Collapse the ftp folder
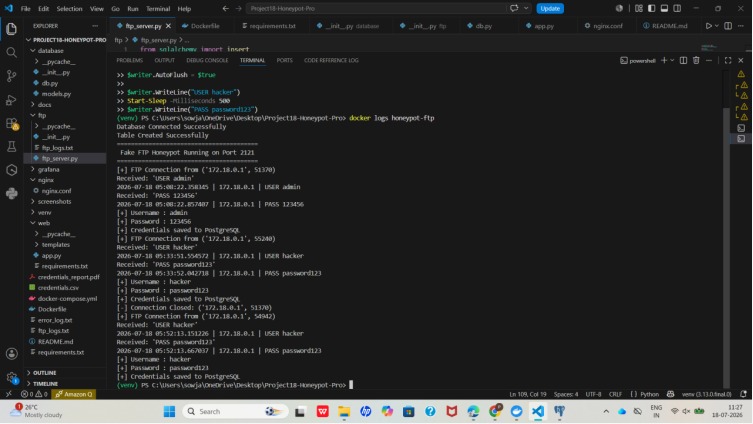The width and height of the screenshot is (753, 424). (42, 115)
